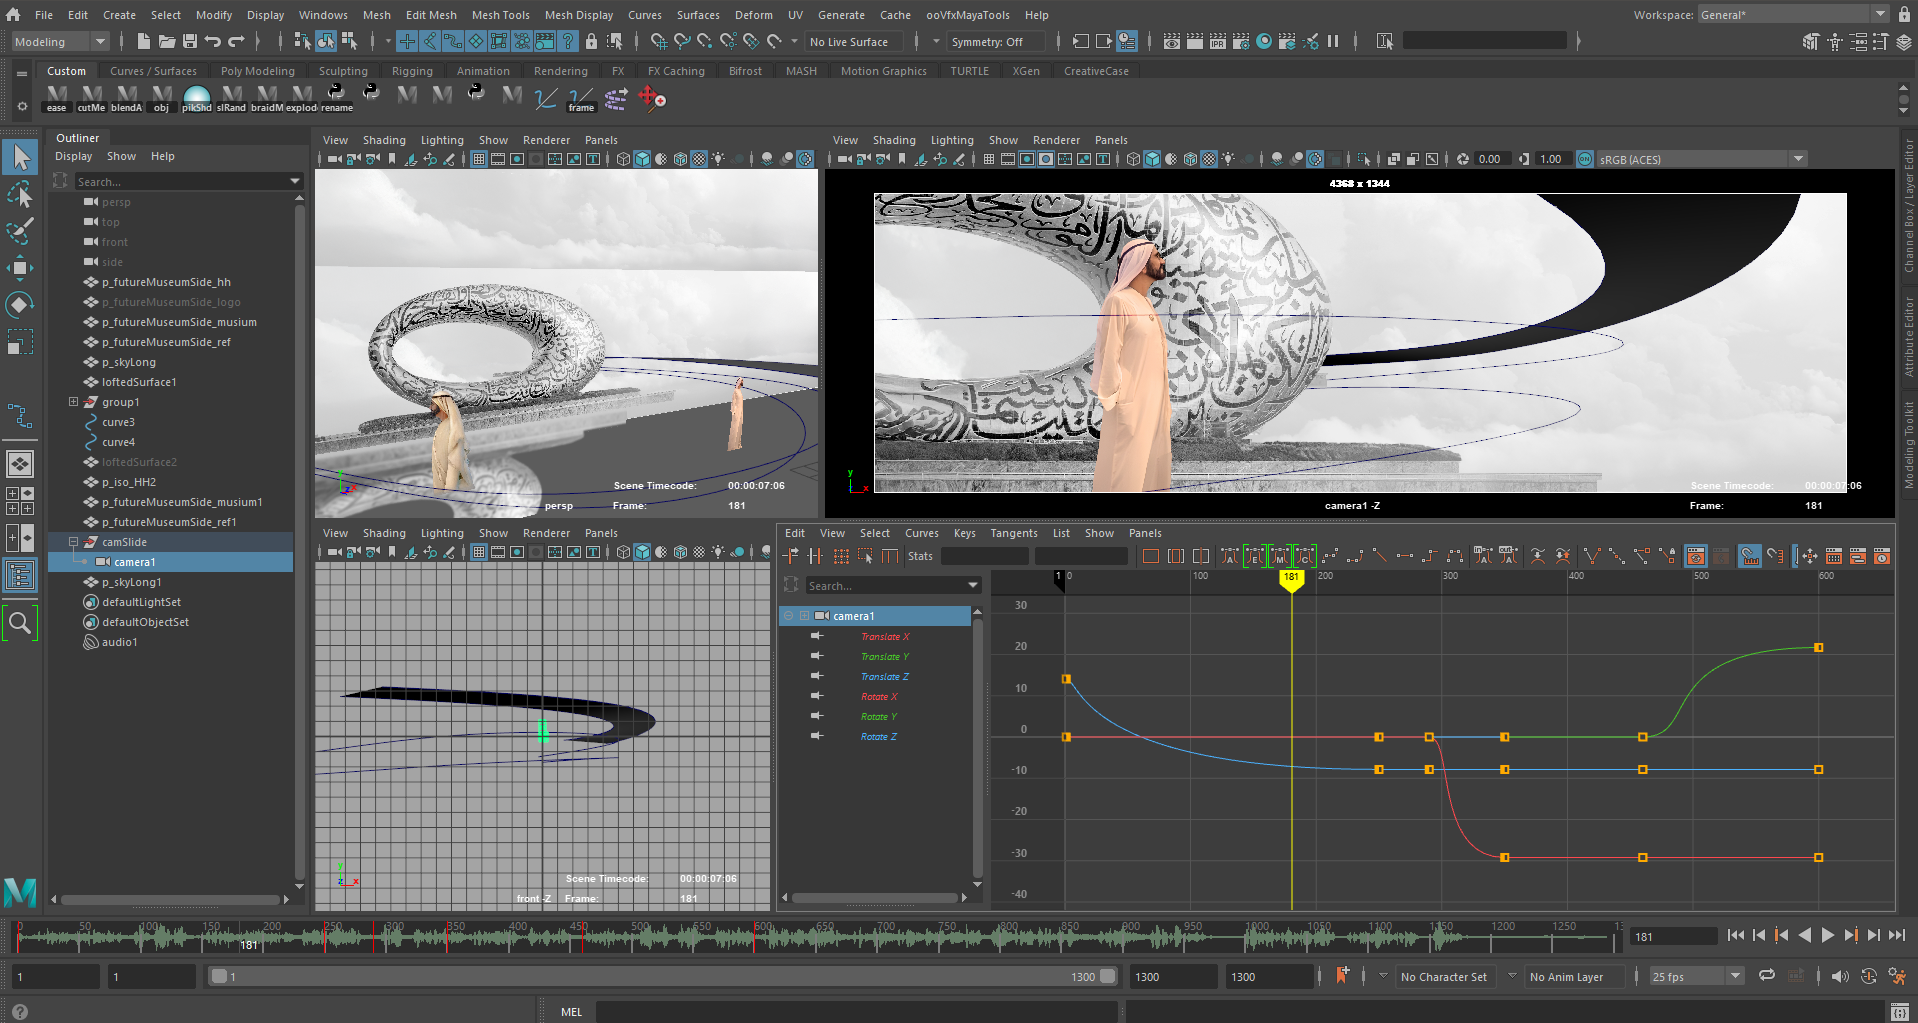The image size is (1918, 1023).
Task: Toggle the Outliner sidebar icon
Action: pyautogui.click(x=20, y=575)
